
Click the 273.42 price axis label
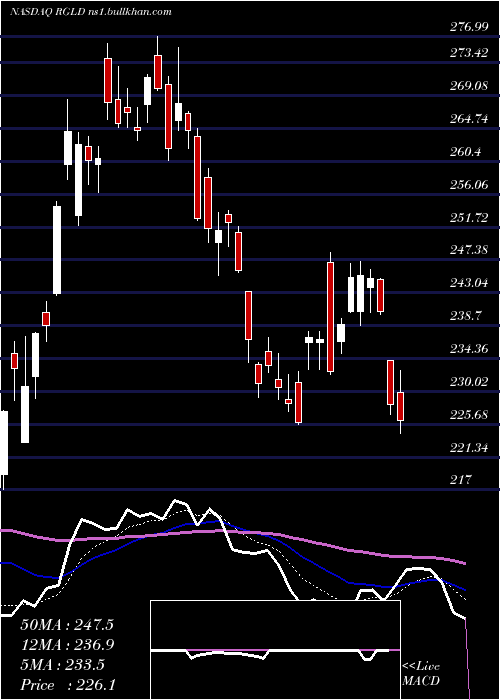(x=469, y=53)
